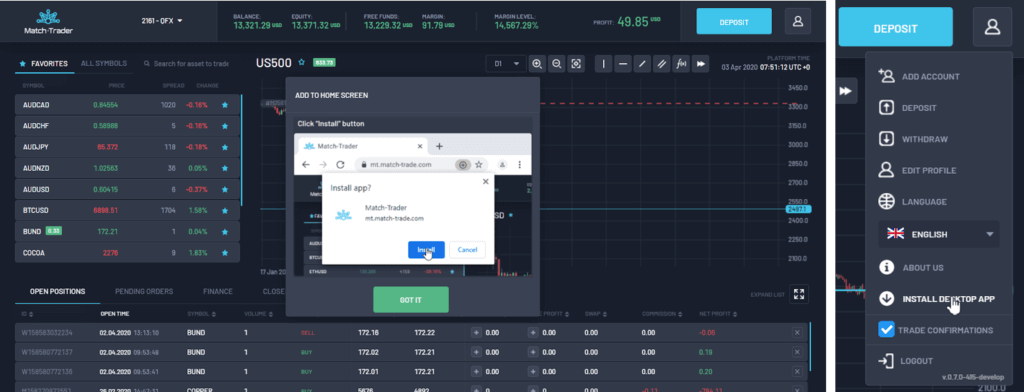This screenshot has height=392, width=1024.
Task: Close position W158583032234 with X icon
Action: (x=797, y=333)
